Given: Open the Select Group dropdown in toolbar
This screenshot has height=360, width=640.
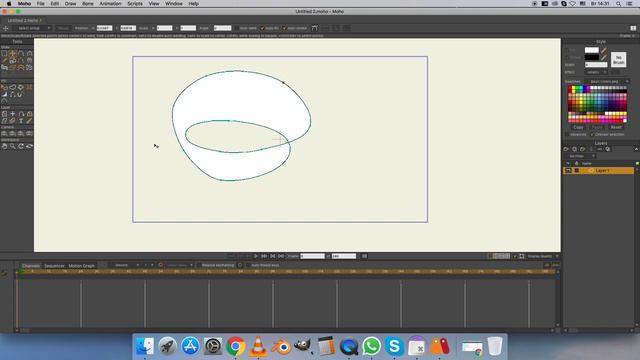Looking at the screenshot, I should (33, 28).
